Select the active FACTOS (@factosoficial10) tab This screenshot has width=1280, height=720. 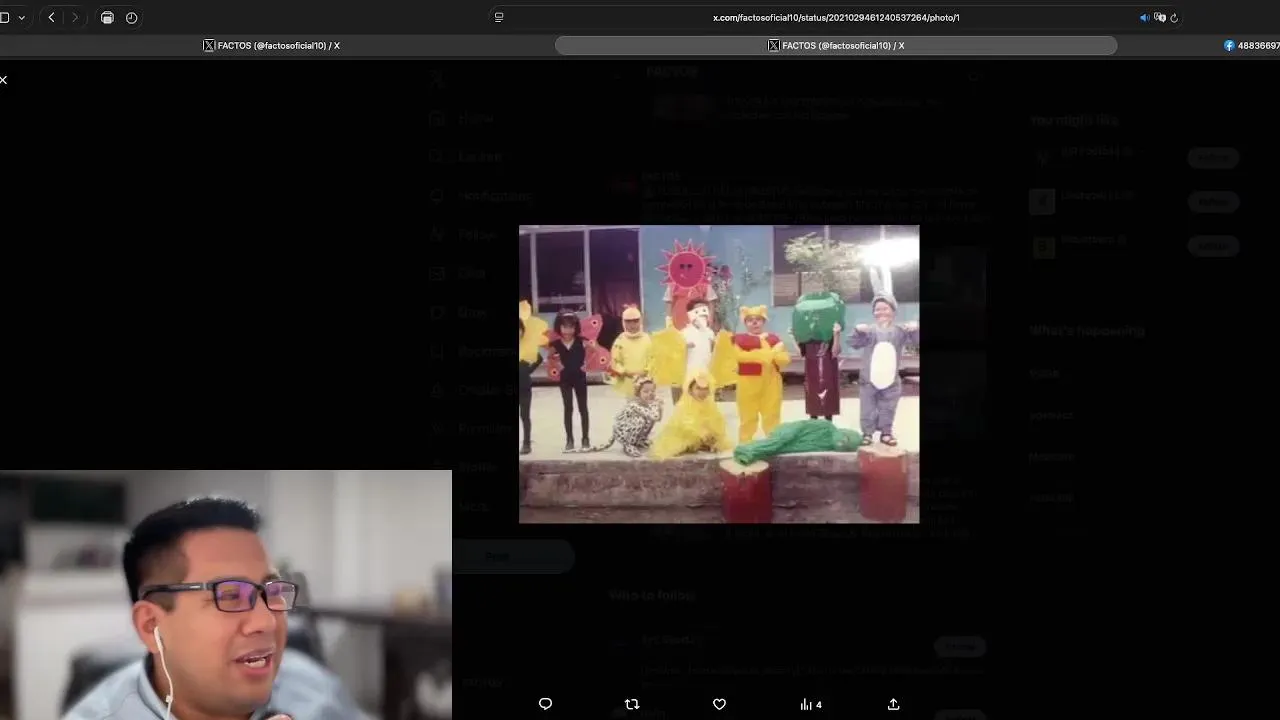click(x=836, y=45)
